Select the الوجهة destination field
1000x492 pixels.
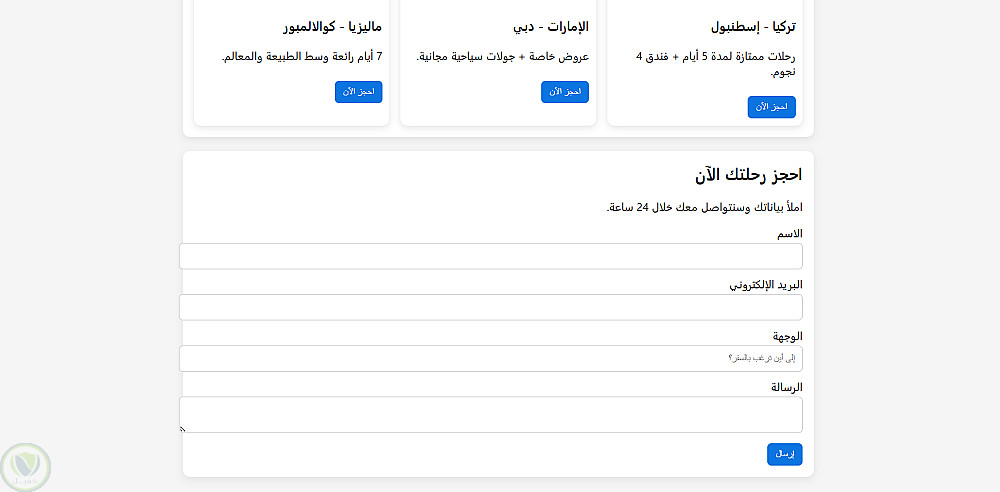pos(490,358)
